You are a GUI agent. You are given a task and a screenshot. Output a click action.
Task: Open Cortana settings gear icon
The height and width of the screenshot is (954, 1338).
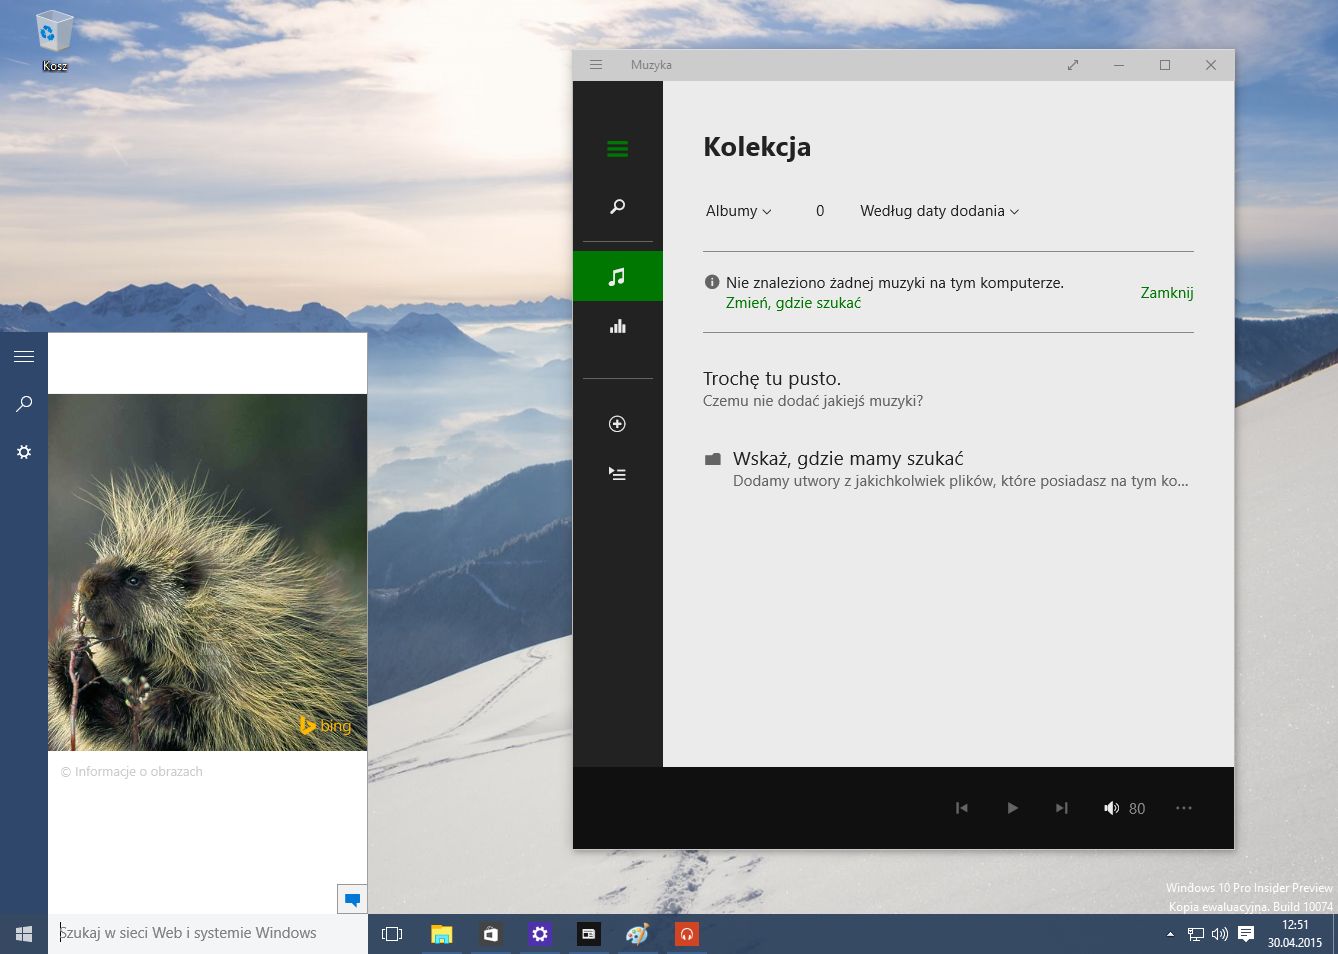(24, 452)
